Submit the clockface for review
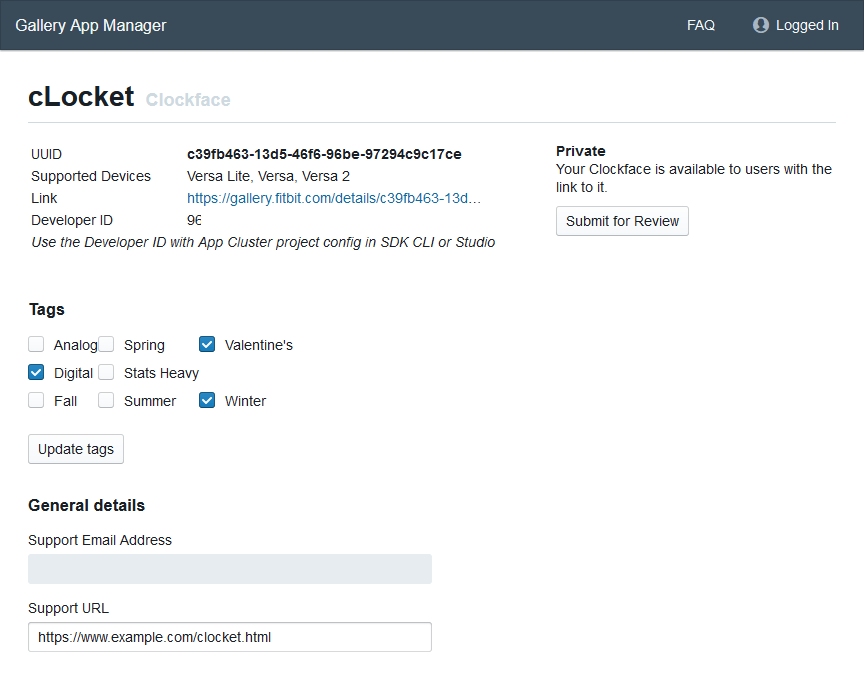 [622, 221]
